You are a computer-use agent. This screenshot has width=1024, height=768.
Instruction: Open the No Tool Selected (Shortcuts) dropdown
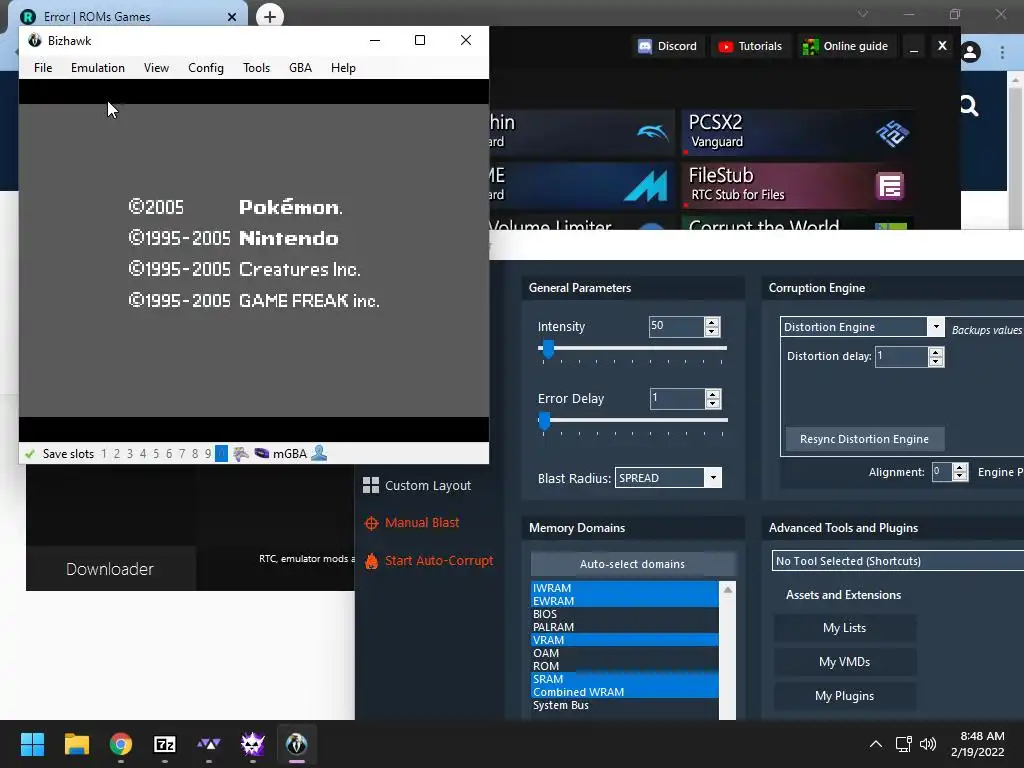pyautogui.click(x=897, y=561)
